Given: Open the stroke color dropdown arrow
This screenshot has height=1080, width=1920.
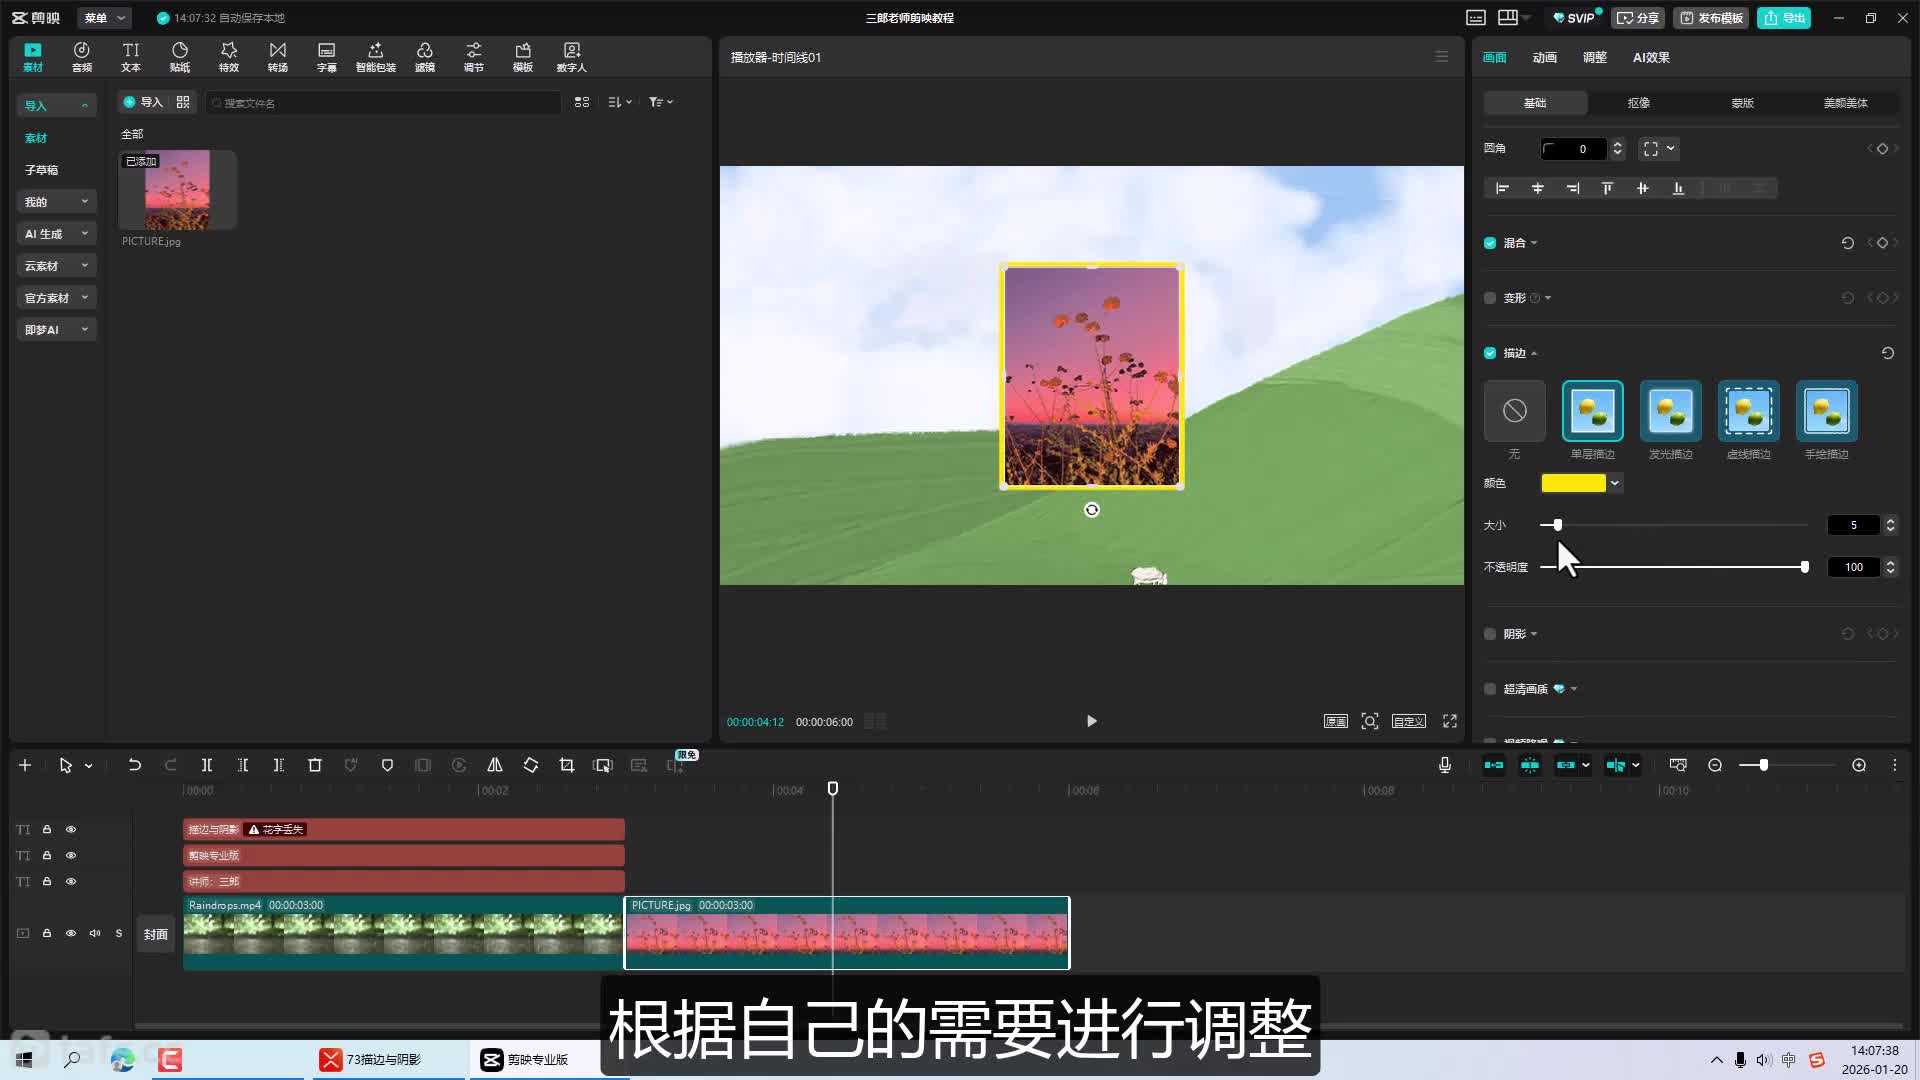Looking at the screenshot, I should 1614,483.
